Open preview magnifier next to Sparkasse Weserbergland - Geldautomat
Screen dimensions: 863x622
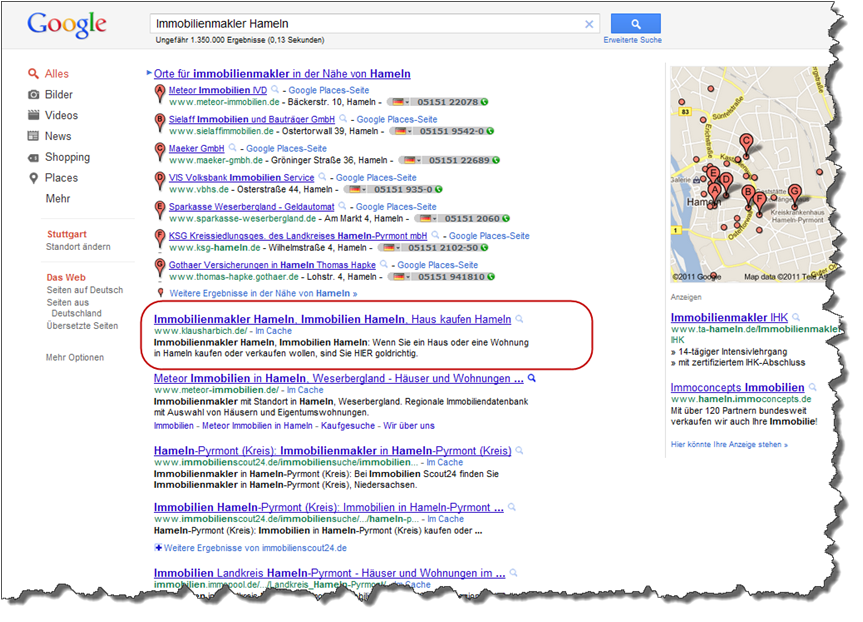pos(342,206)
